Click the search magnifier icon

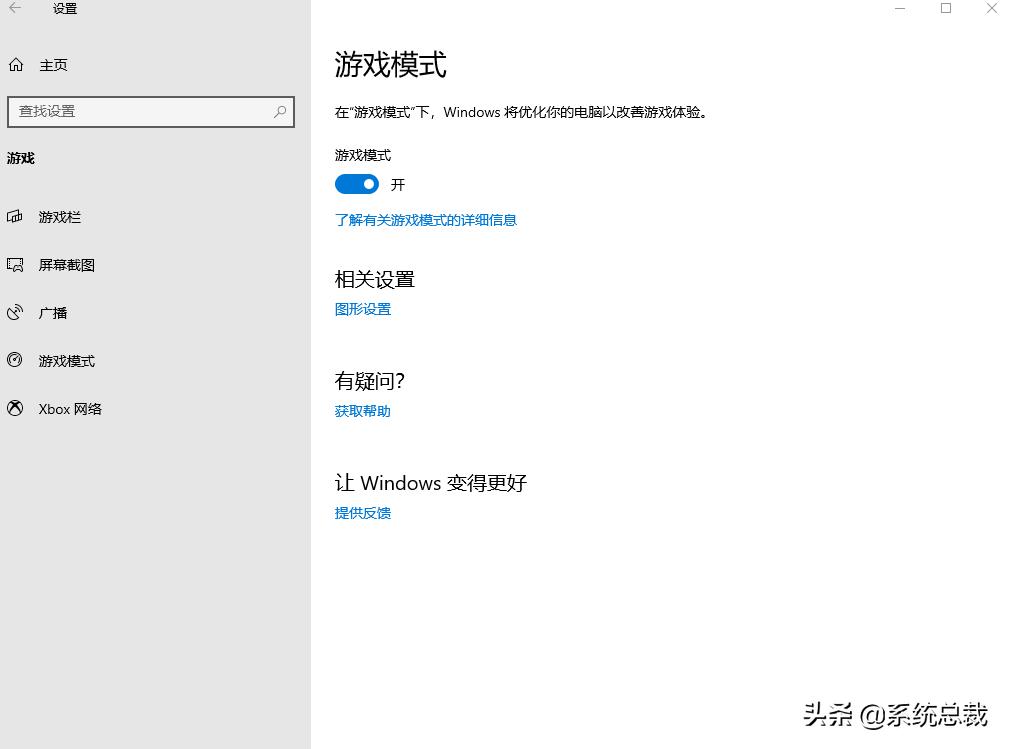pos(280,111)
